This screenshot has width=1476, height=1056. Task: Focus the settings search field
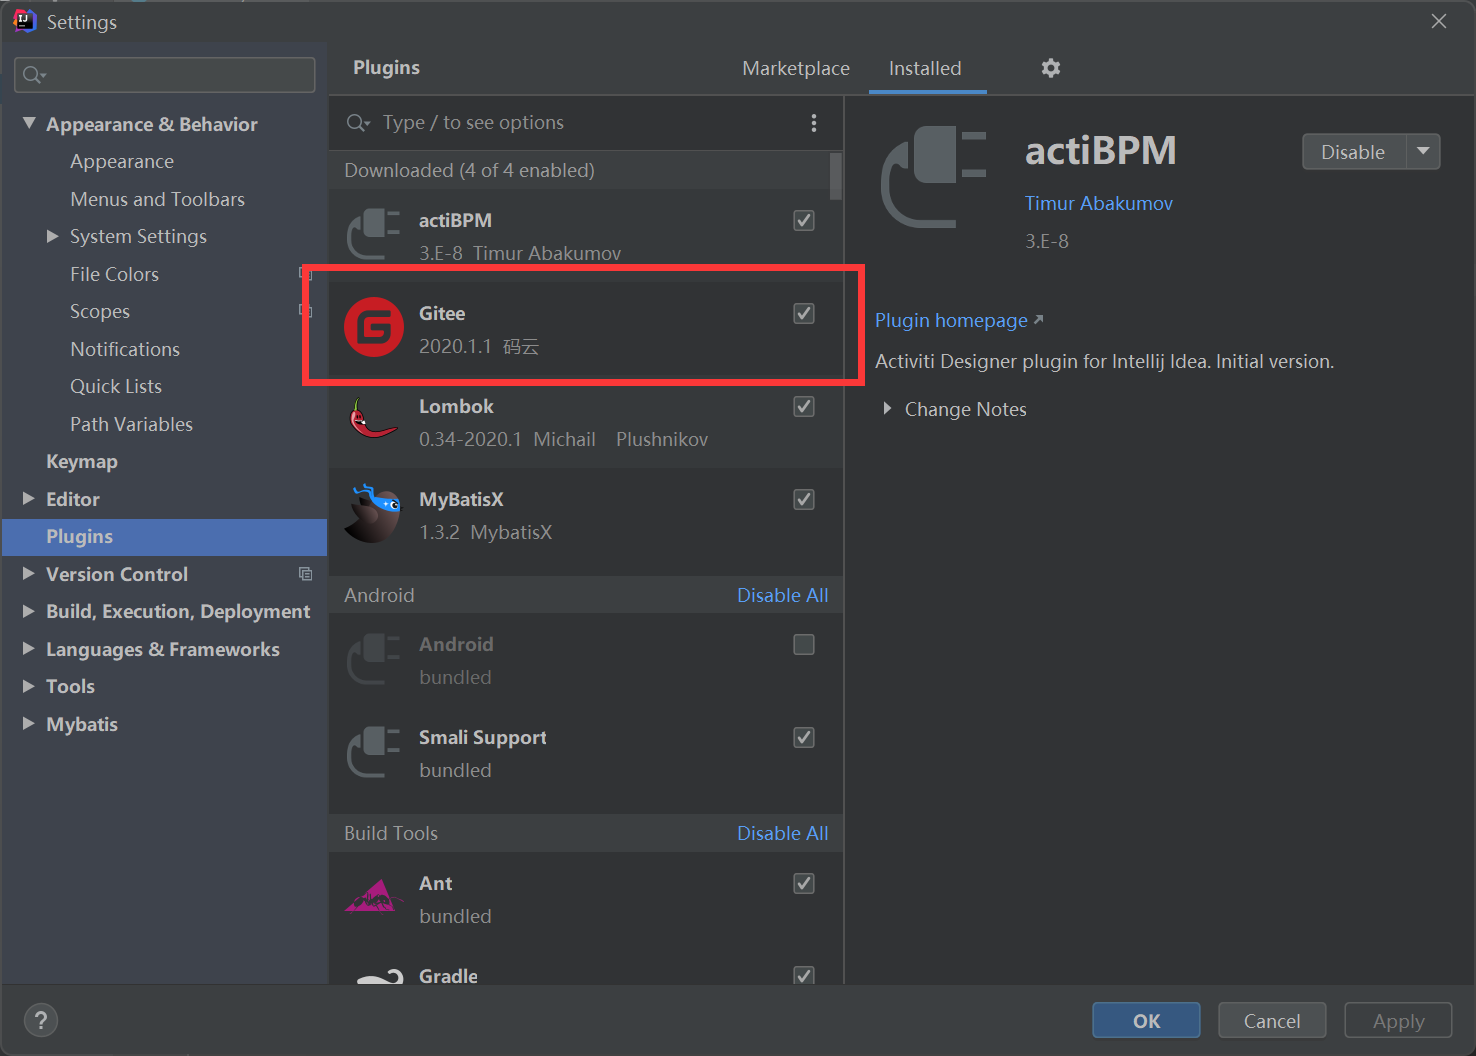coord(165,75)
